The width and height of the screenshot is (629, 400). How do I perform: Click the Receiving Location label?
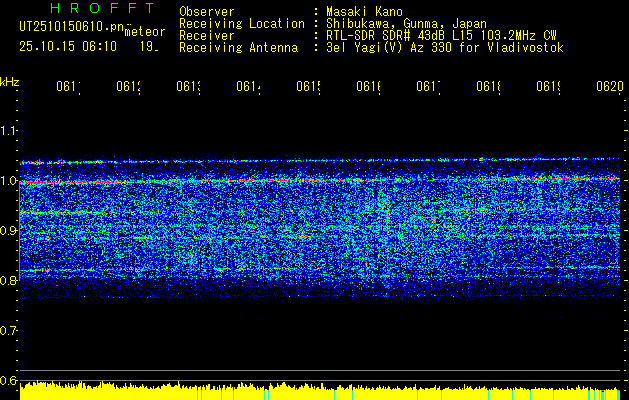click(242, 24)
